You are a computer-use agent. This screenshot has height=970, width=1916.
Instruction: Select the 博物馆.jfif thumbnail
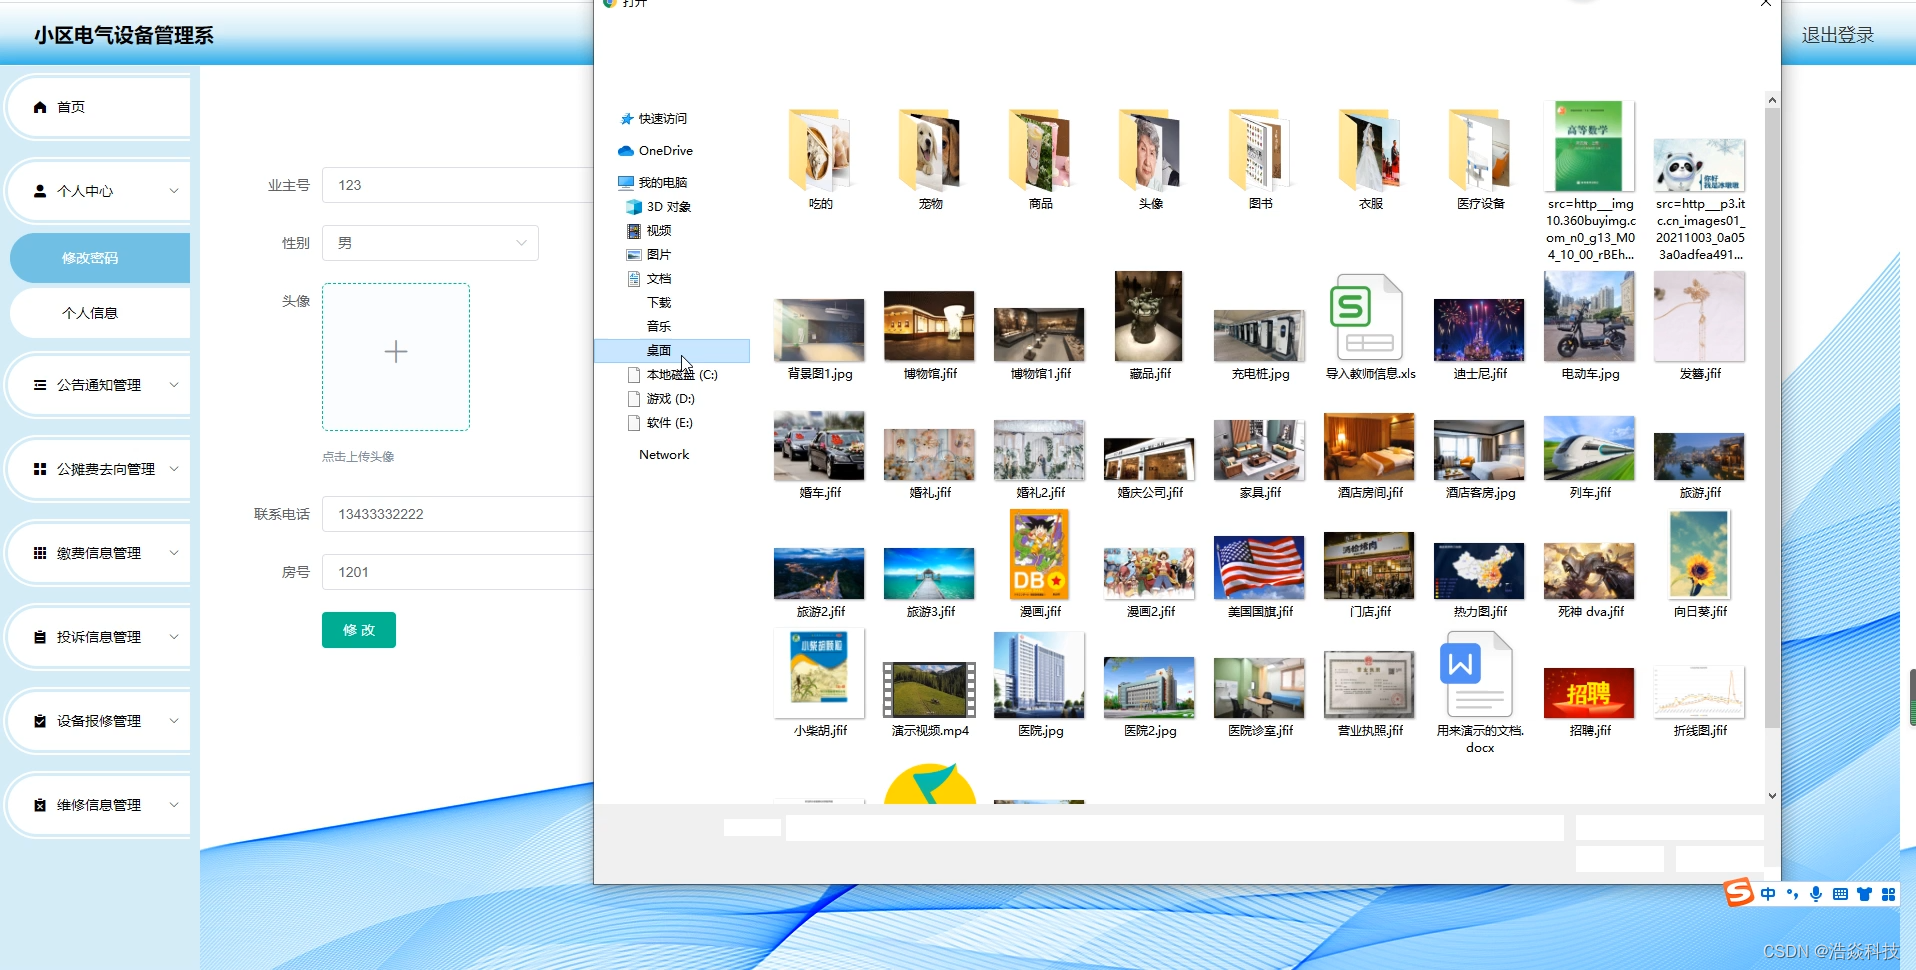[x=929, y=326]
